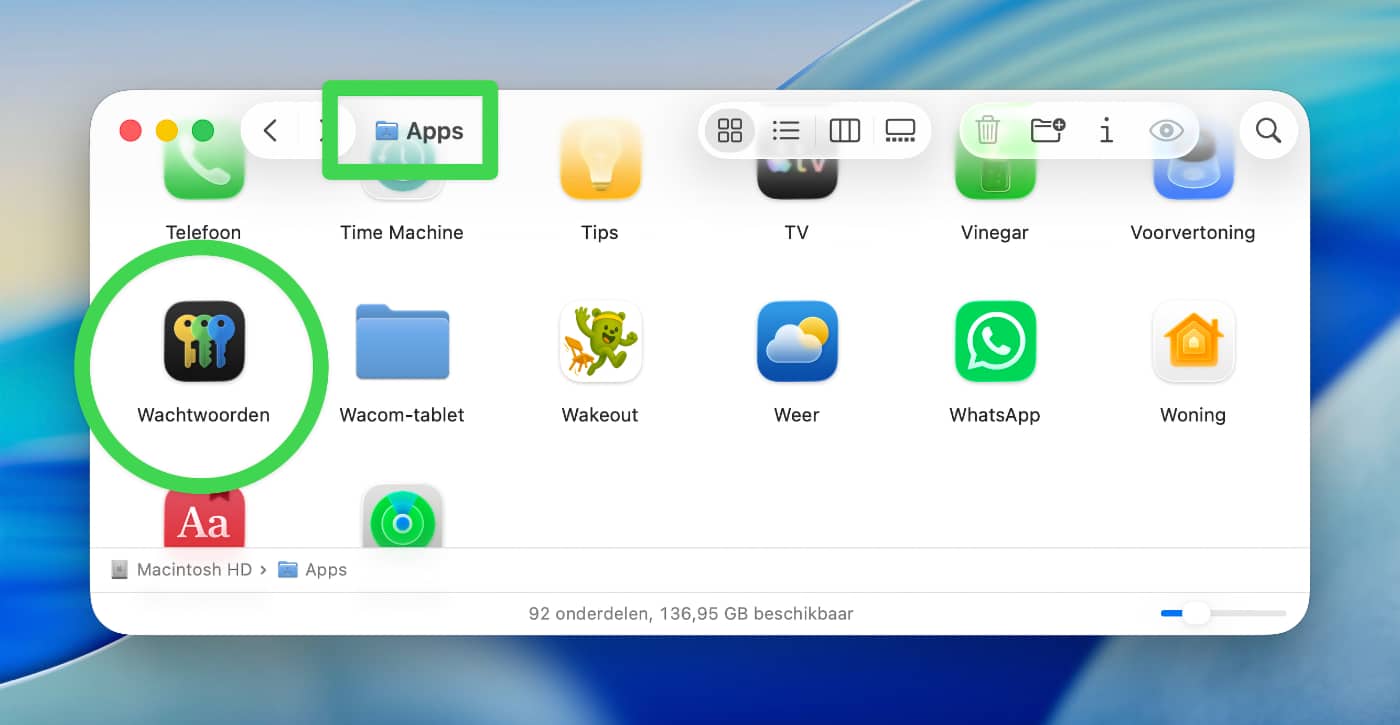The height and width of the screenshot is (725, 1400).
Task: Launch the Wakeout app
Action: point(600,341)
